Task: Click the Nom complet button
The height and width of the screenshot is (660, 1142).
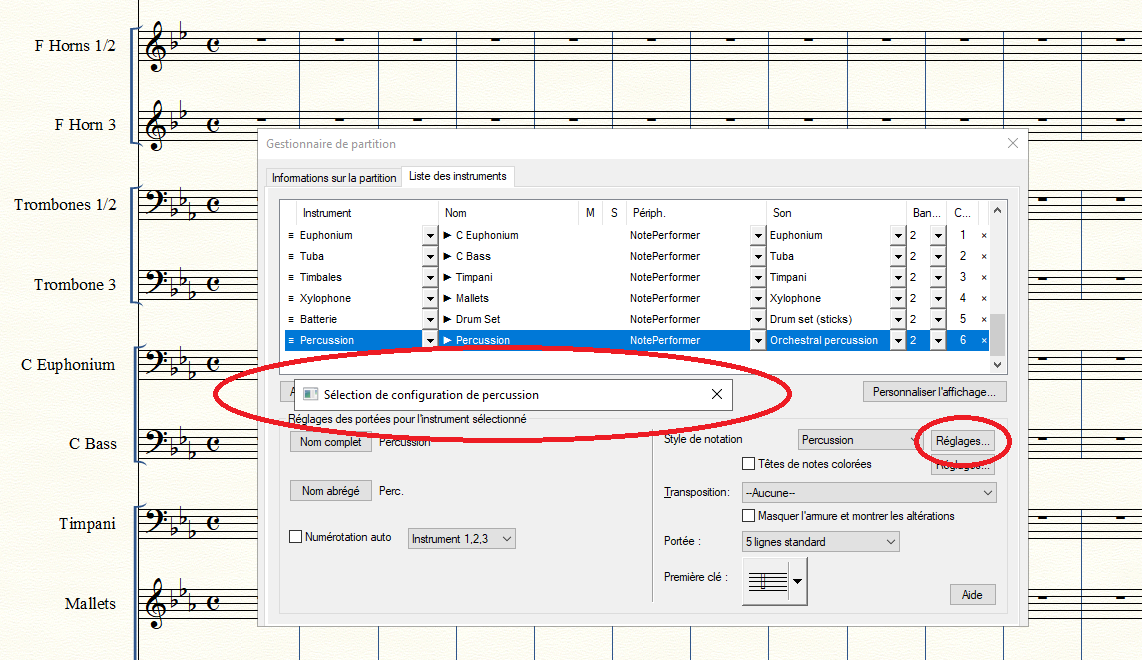Action: (331, 442)
